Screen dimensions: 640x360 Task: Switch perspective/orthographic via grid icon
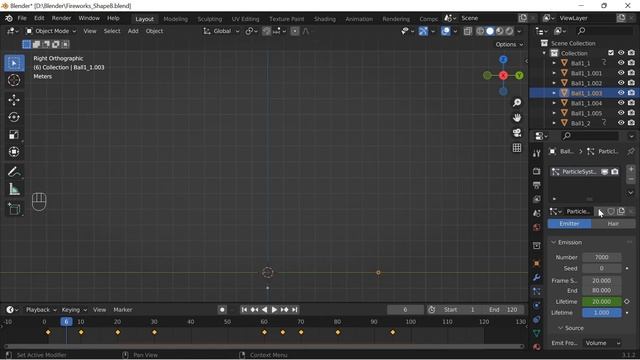[x=517, y=148]
